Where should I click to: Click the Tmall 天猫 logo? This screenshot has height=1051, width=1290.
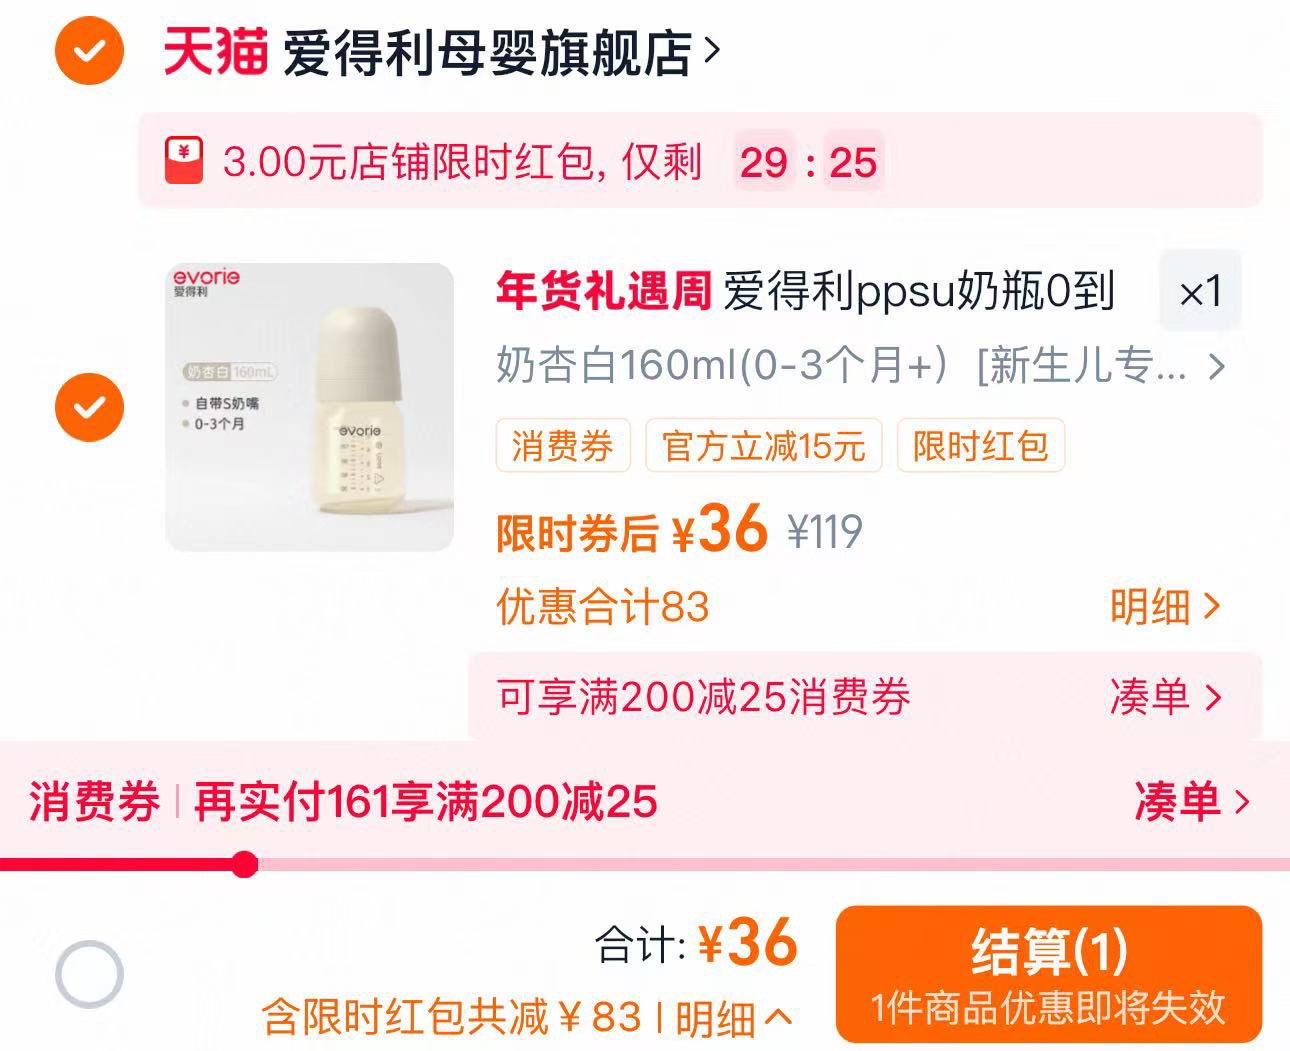pyautogui.click(x=216, y=51)
